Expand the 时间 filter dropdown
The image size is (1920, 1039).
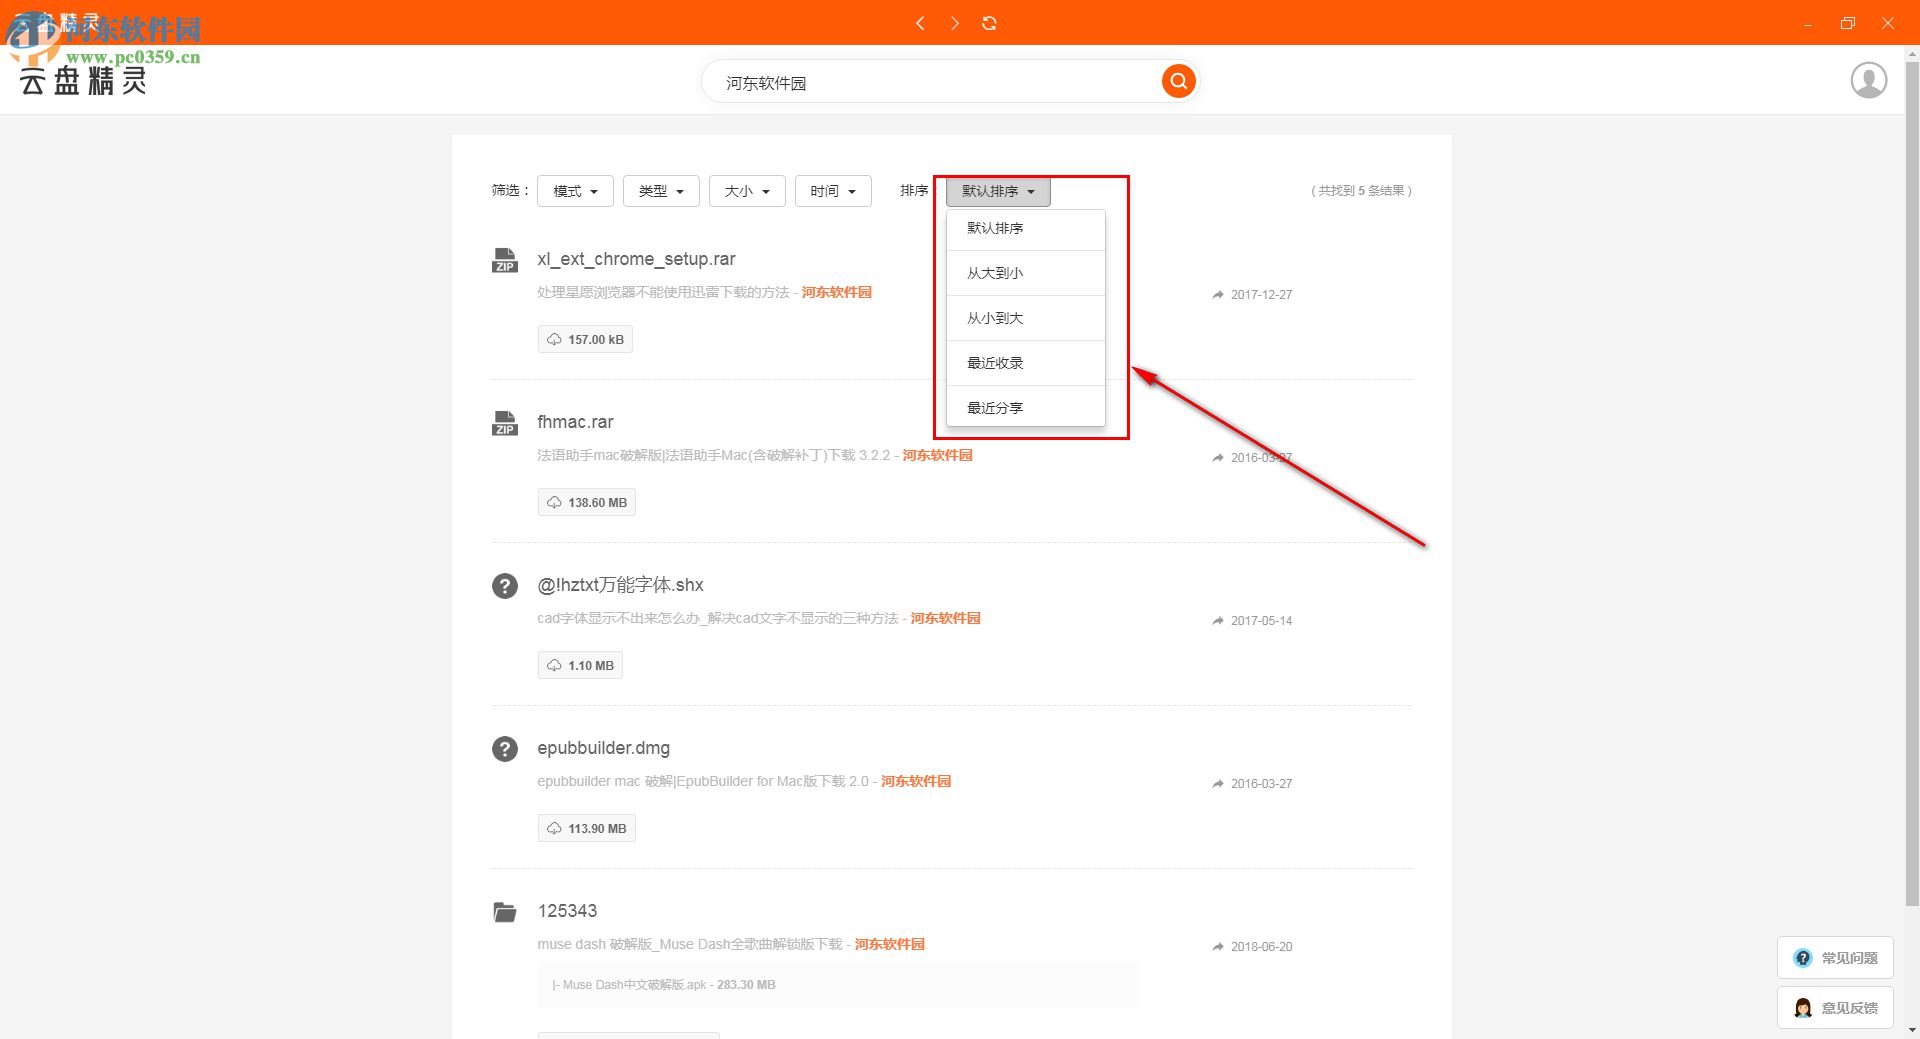click(832, 191)
